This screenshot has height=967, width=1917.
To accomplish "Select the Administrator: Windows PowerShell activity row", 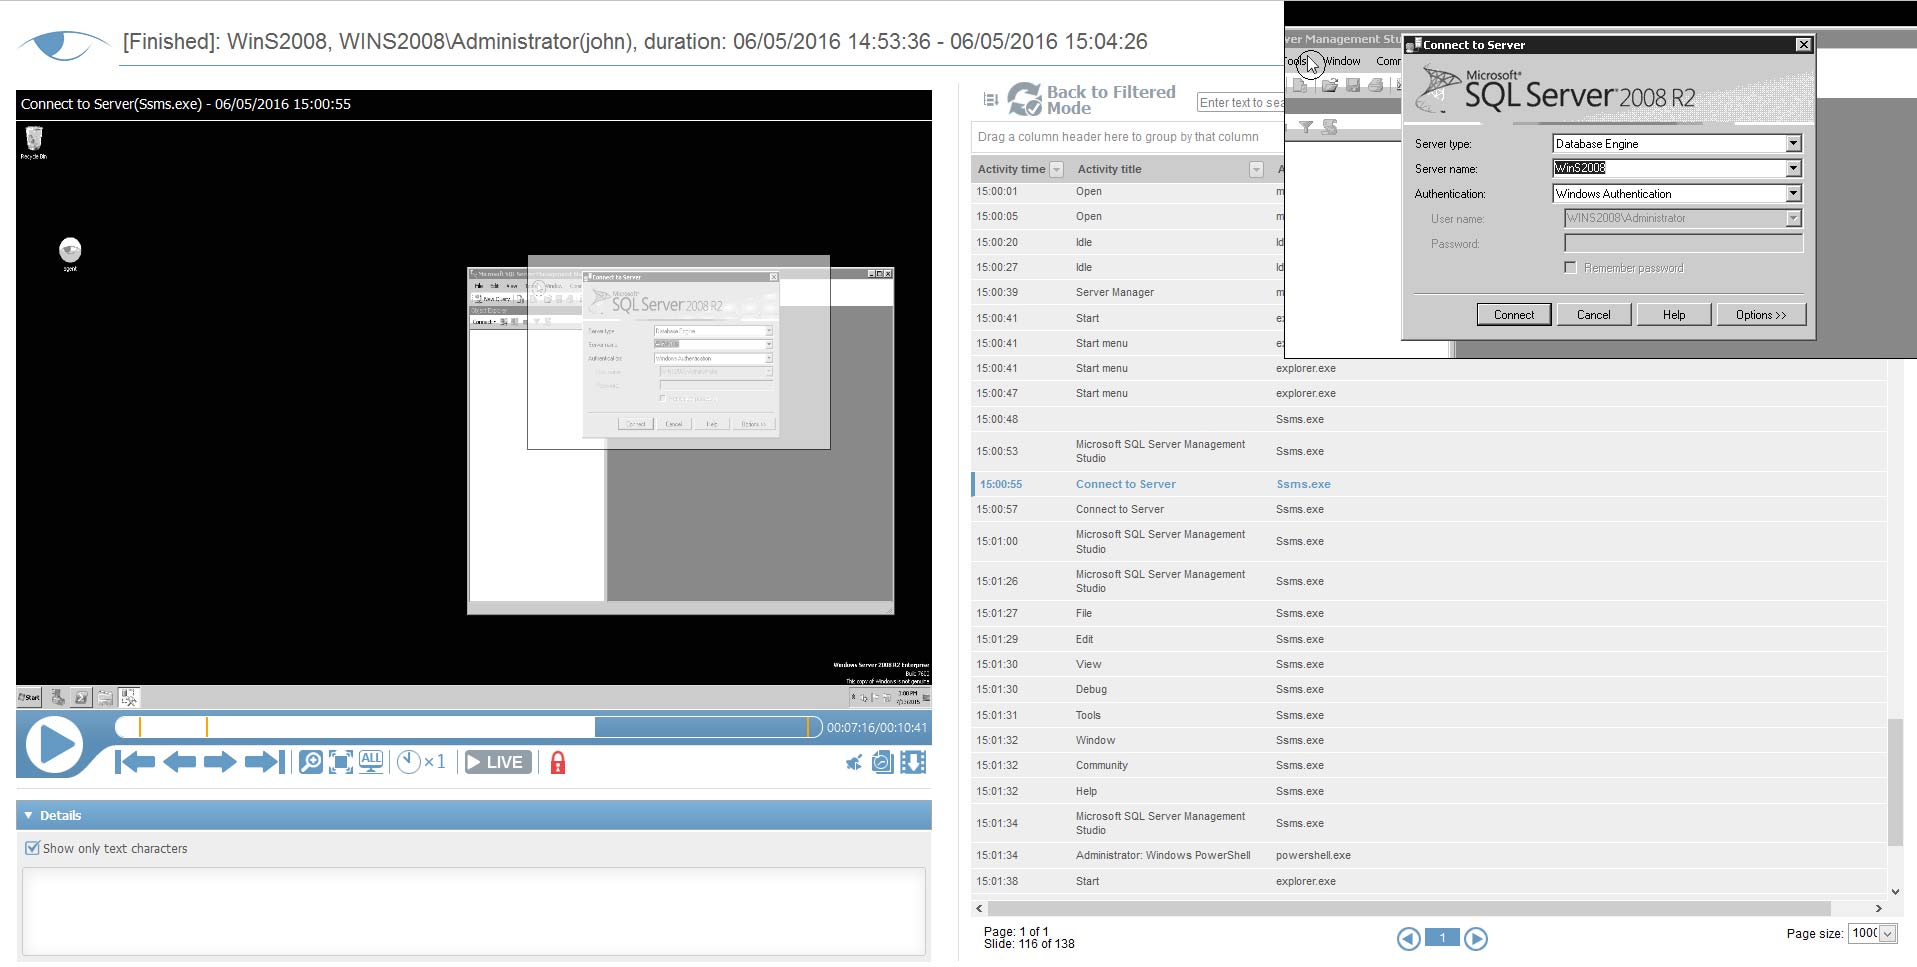I will (1428, 856).
